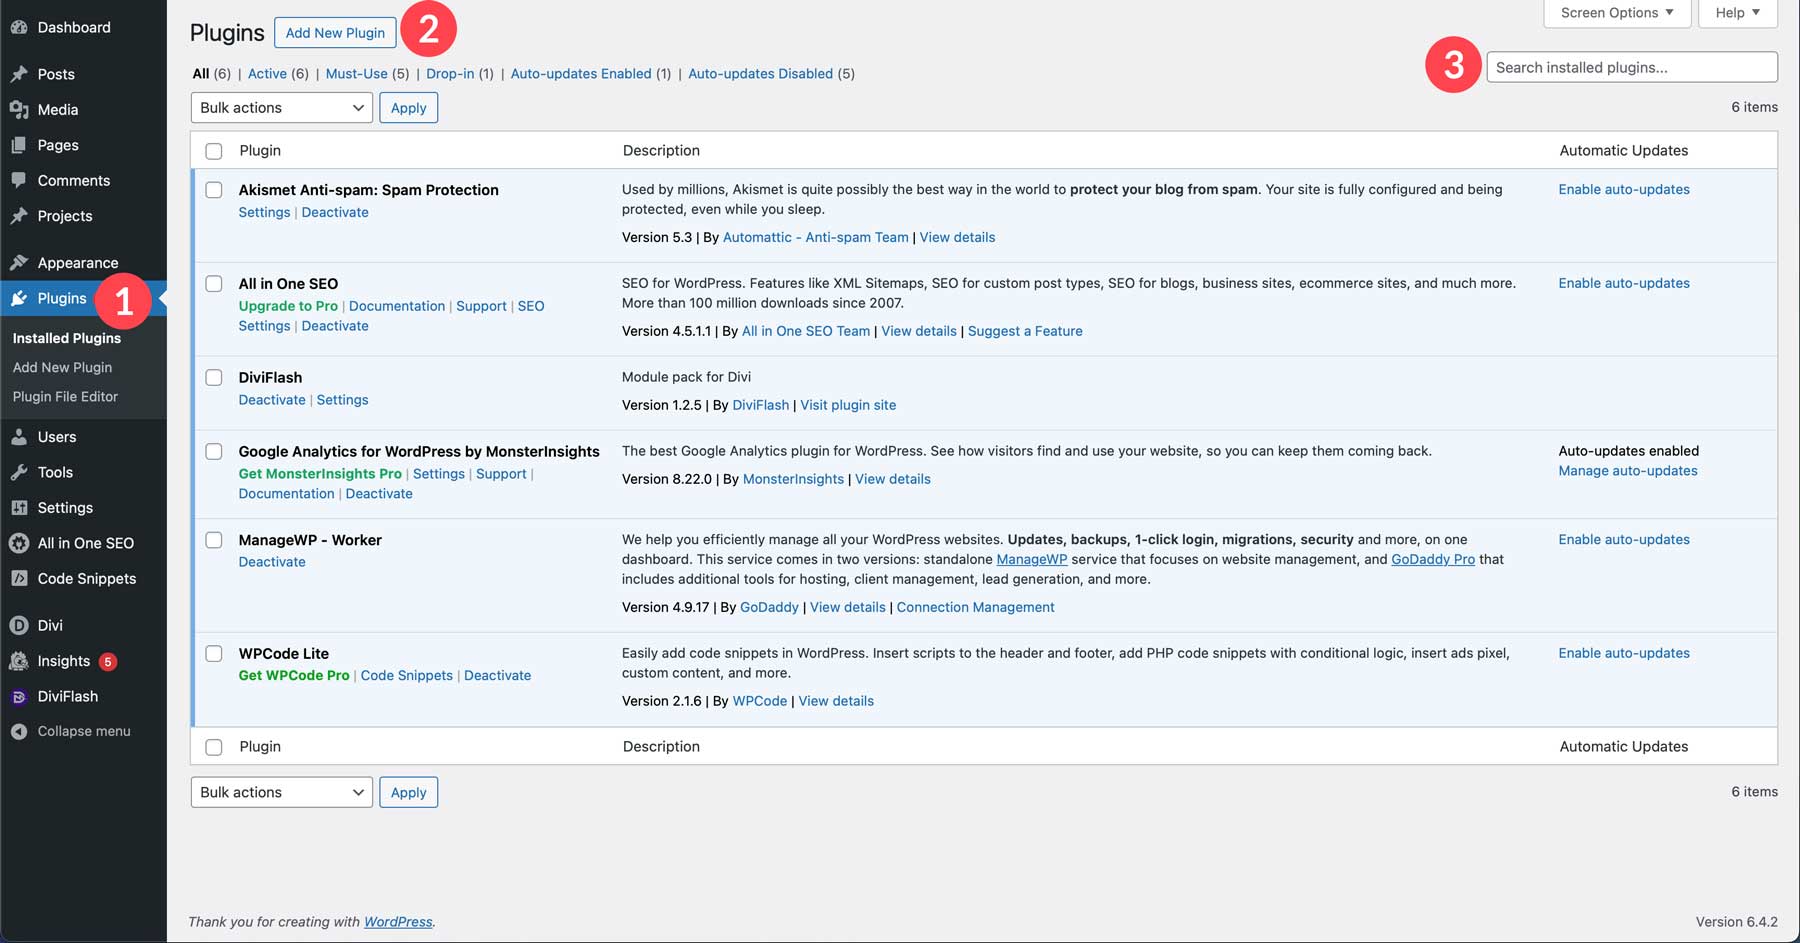Expand the Screen Options panel
The width and height of the screenshot is (1800, 943).
pyautogui.click(x=1617, y=13)
